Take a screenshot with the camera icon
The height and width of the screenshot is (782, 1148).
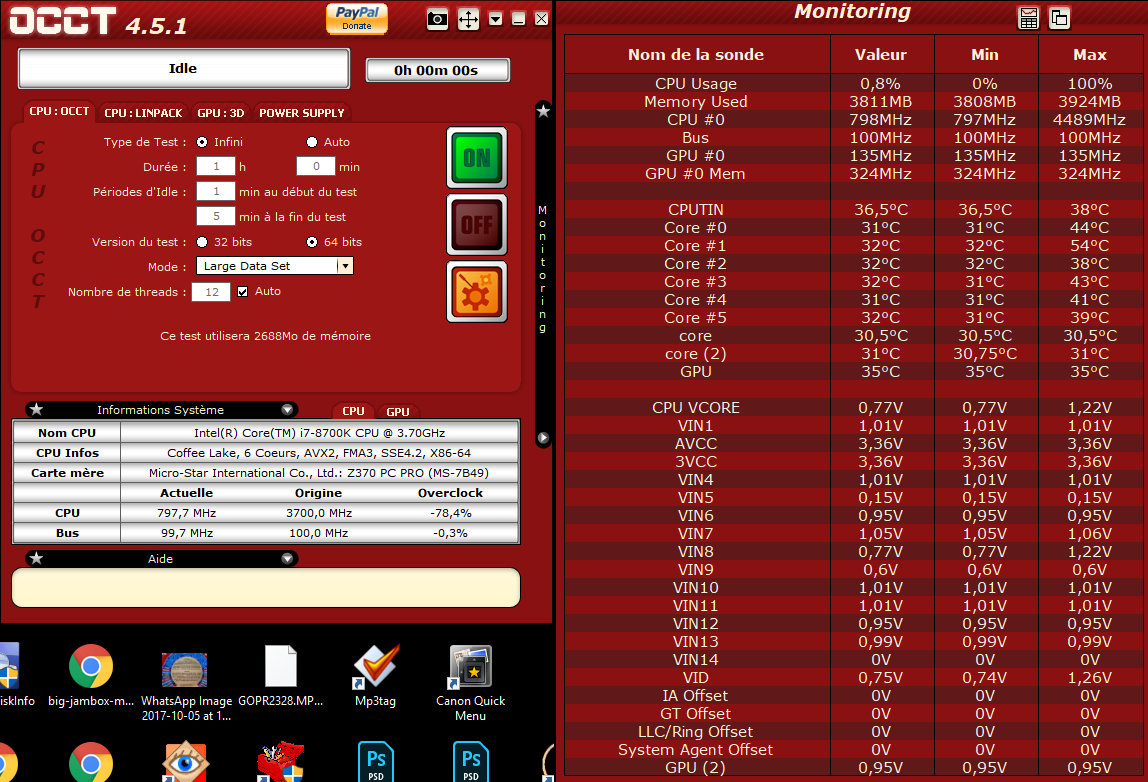pyautogui.click(x=437, y=19)
